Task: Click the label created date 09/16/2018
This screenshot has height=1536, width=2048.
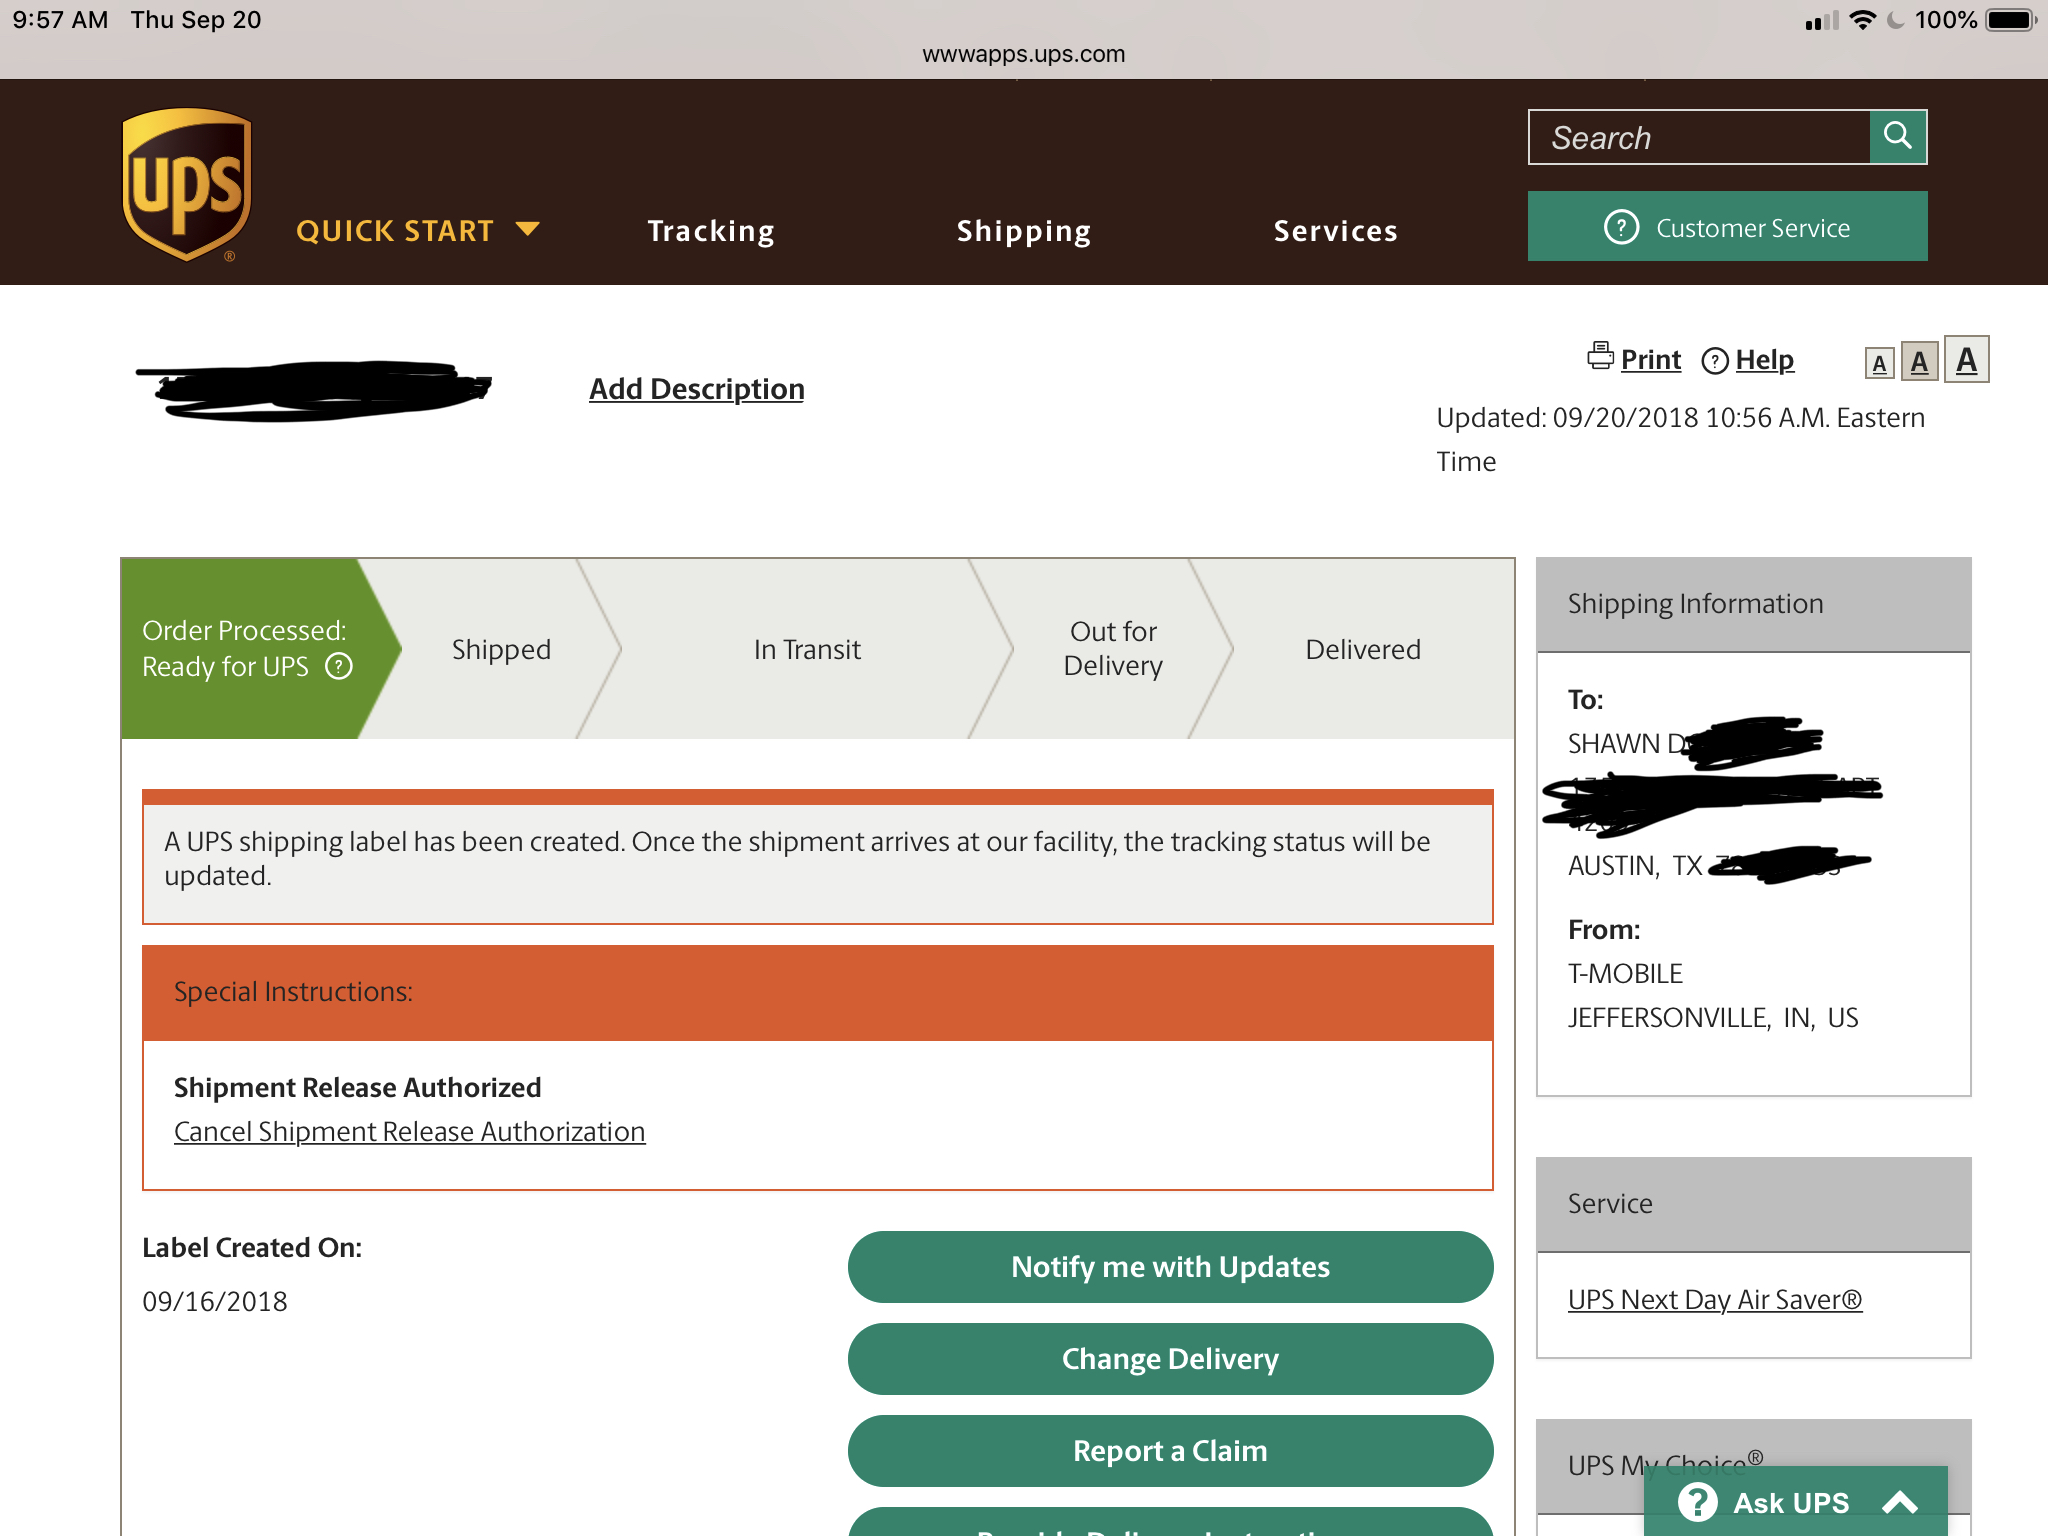Action: pos(215,1301)
